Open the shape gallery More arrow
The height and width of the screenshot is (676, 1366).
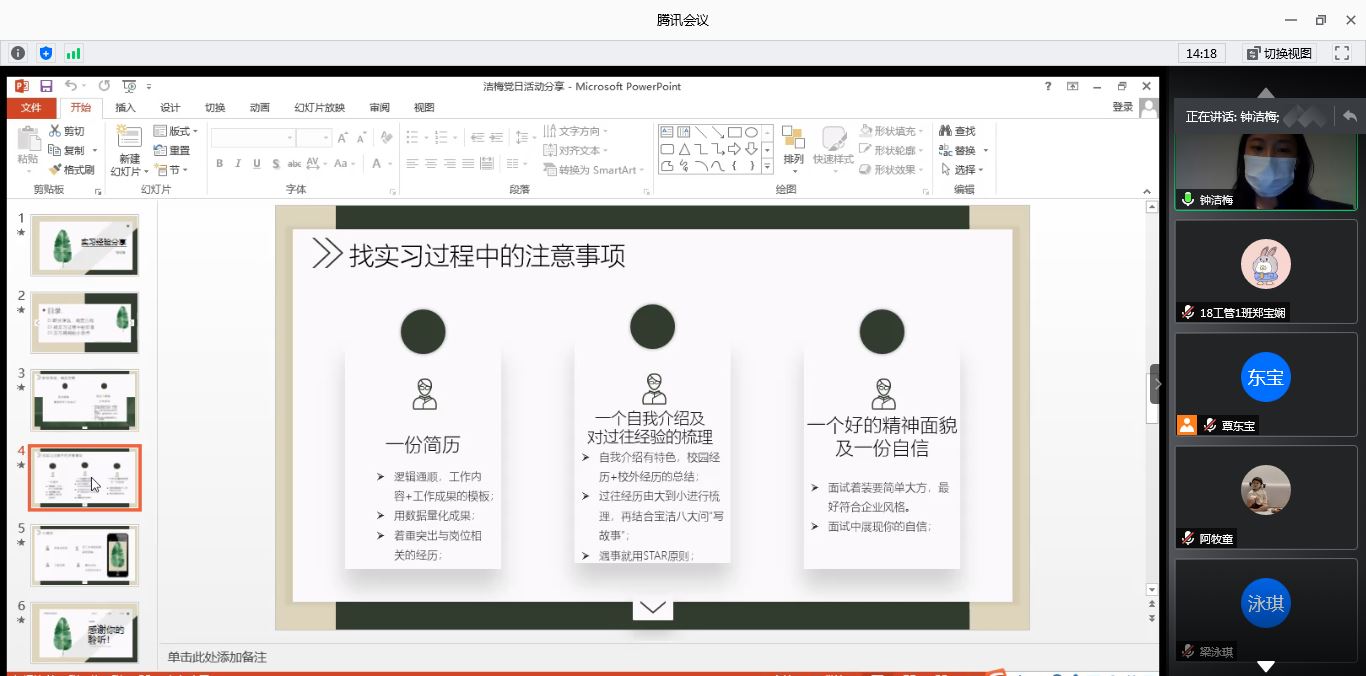click(767, 166)
